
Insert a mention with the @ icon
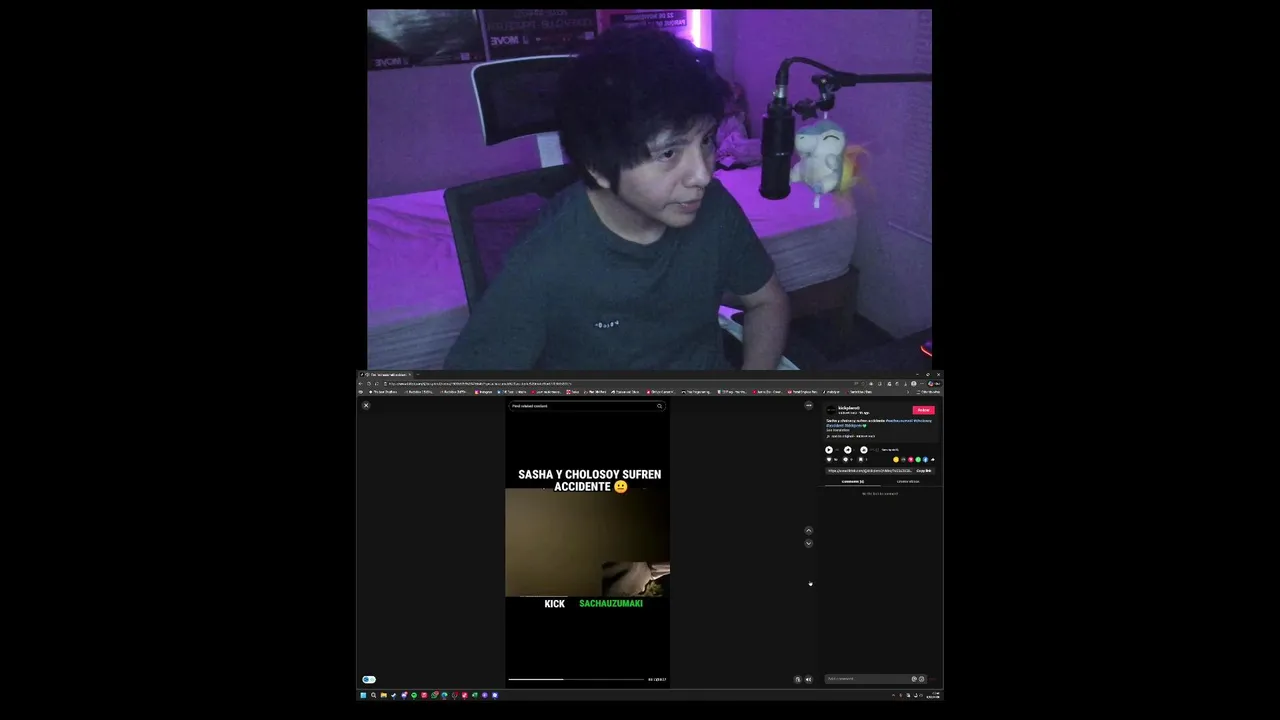click(914, 679)
